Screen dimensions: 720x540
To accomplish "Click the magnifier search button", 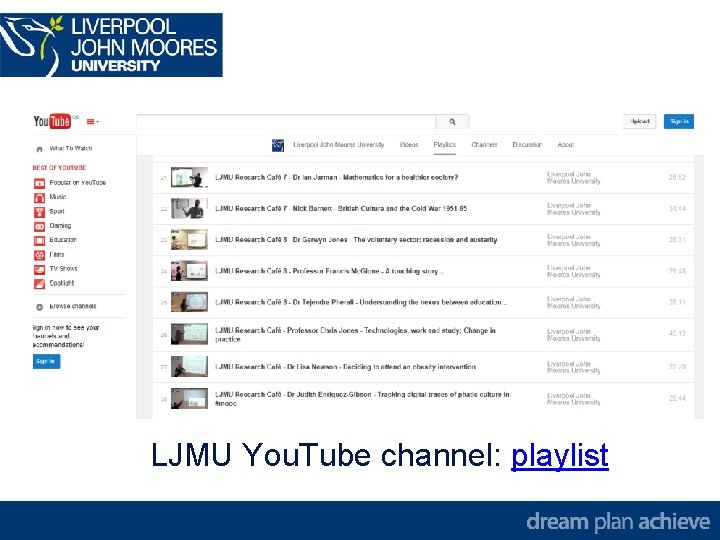I will (452, 122).
